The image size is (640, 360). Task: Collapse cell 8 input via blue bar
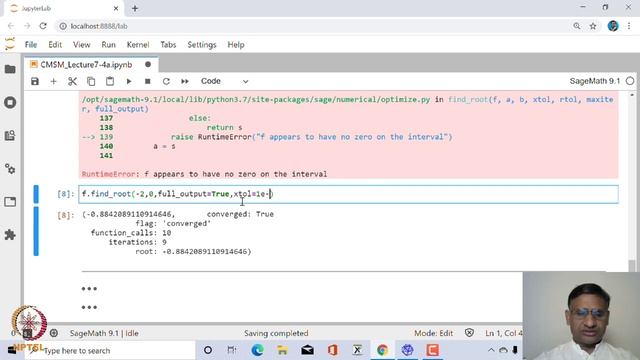click(36, 194)
